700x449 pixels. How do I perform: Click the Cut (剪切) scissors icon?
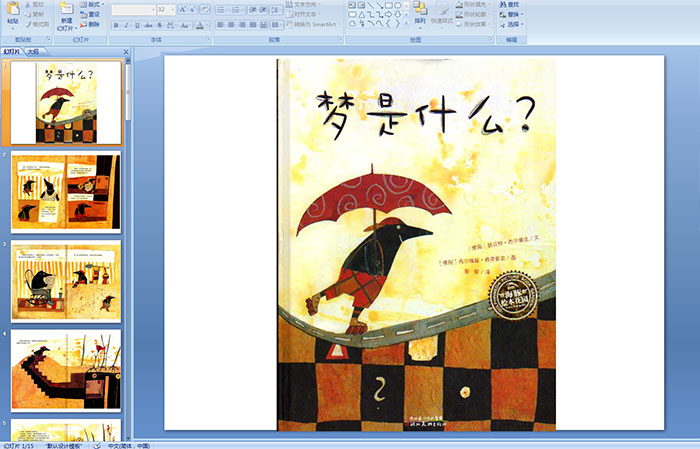pyautogui.click(x=28, y=4)
